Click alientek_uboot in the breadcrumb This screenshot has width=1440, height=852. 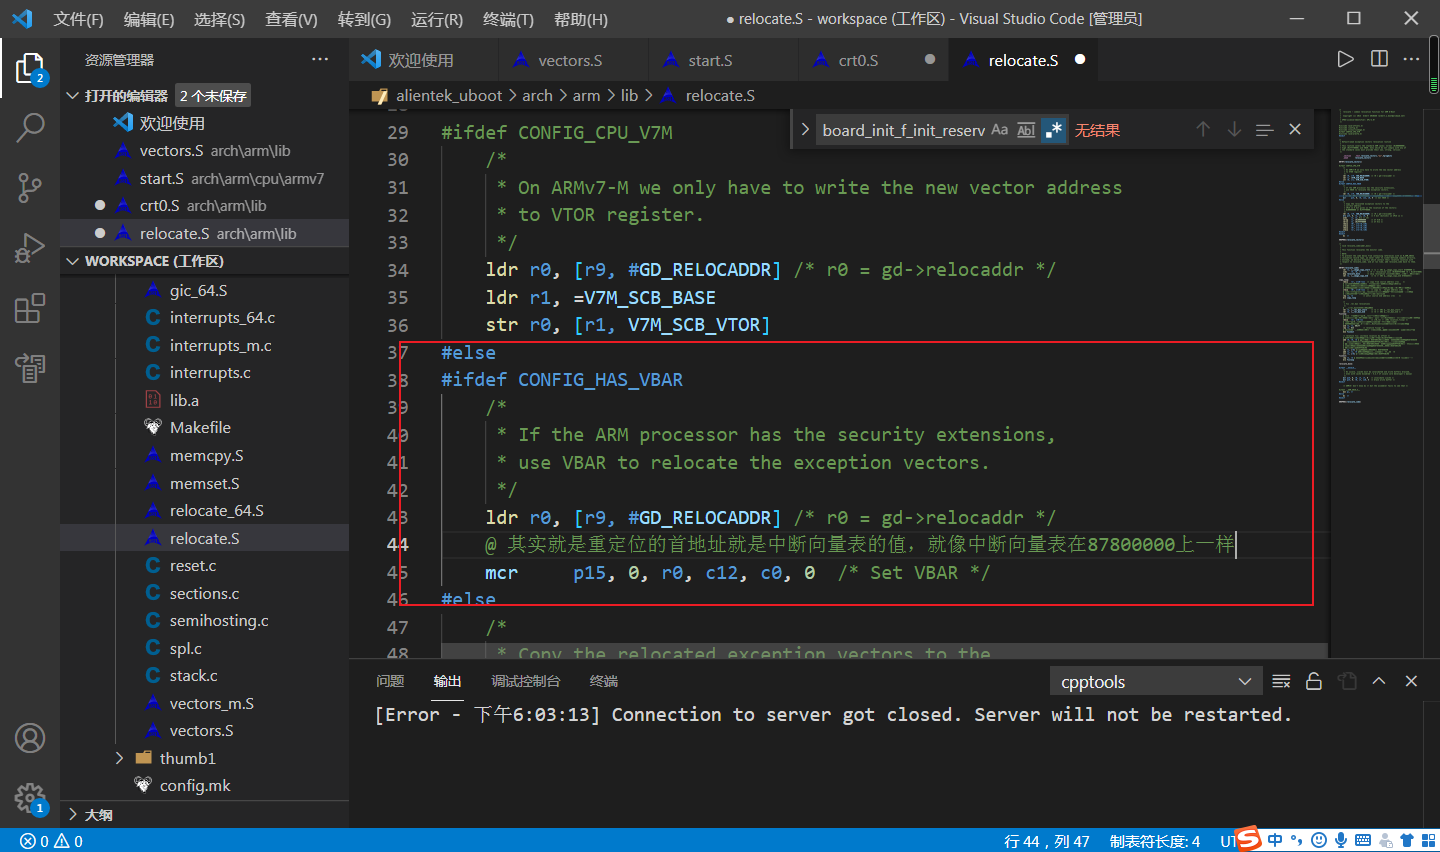[x=449, y=95]
